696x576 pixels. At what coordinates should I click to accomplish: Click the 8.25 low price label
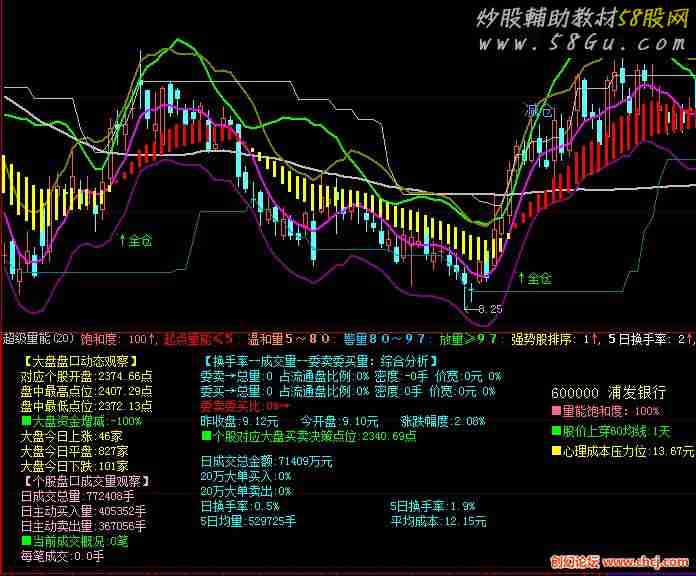[490, 309]
